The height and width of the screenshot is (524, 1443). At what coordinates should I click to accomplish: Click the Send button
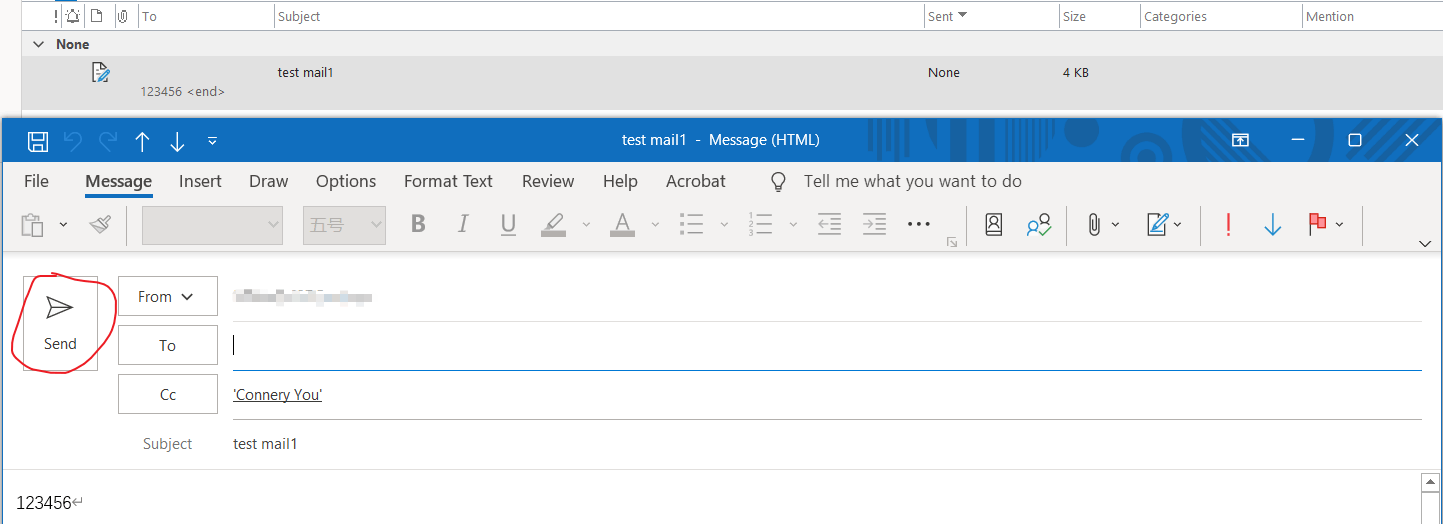tap(60, 323)
